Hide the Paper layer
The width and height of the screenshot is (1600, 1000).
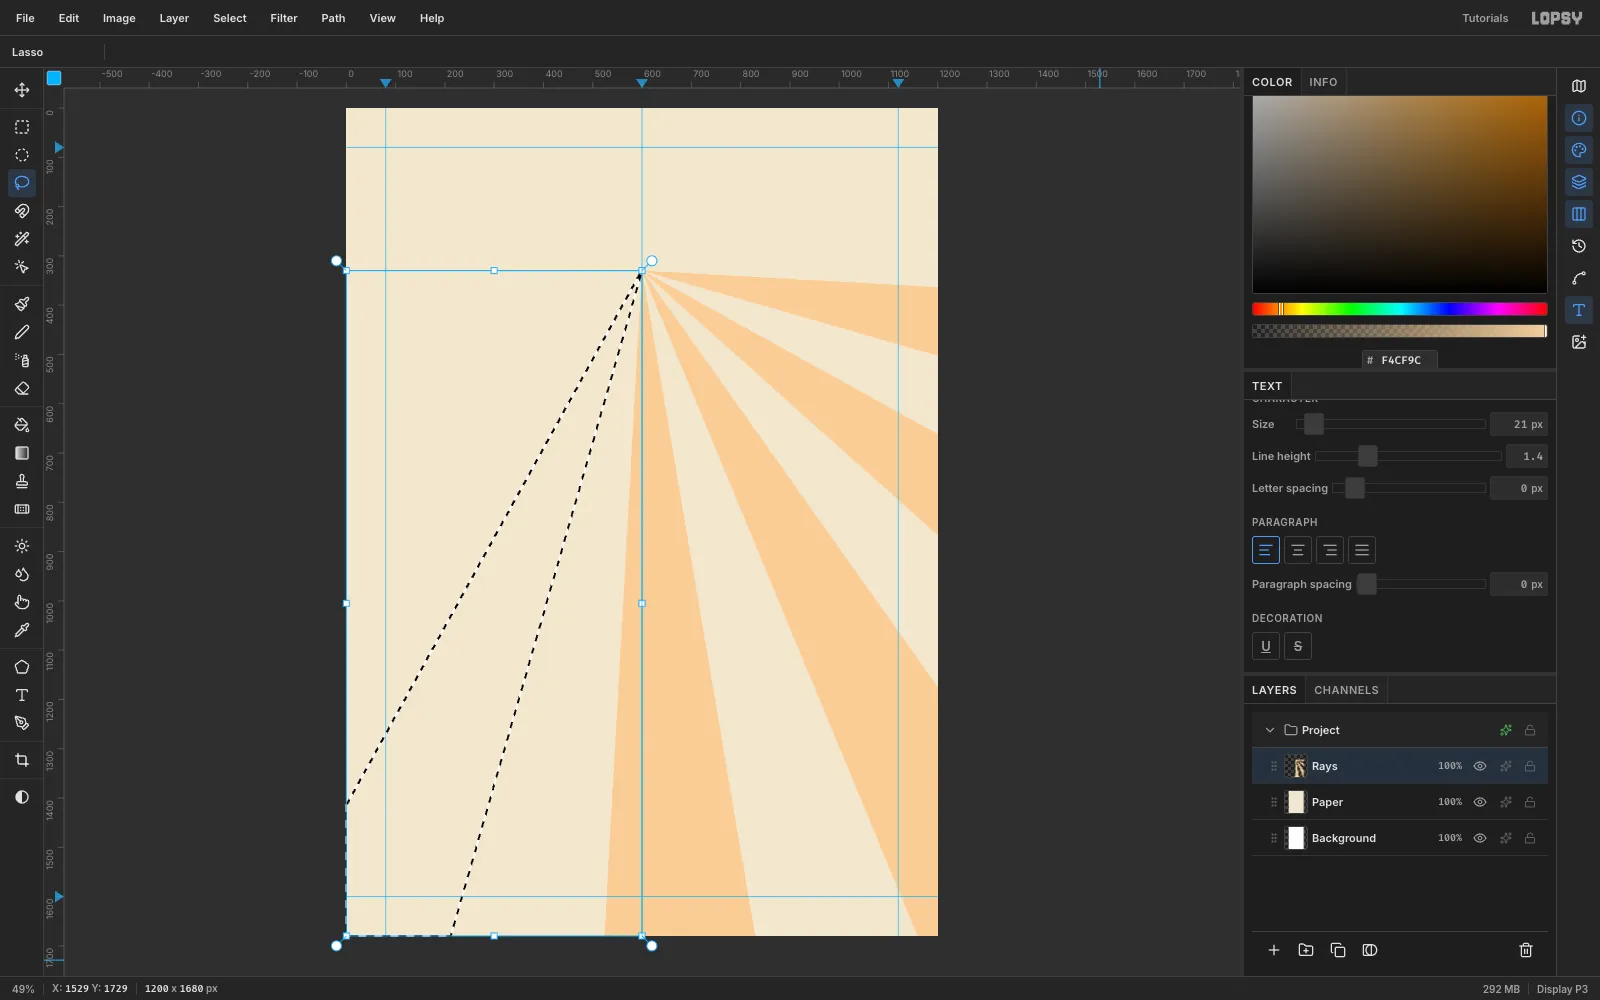pos(1480,802)
